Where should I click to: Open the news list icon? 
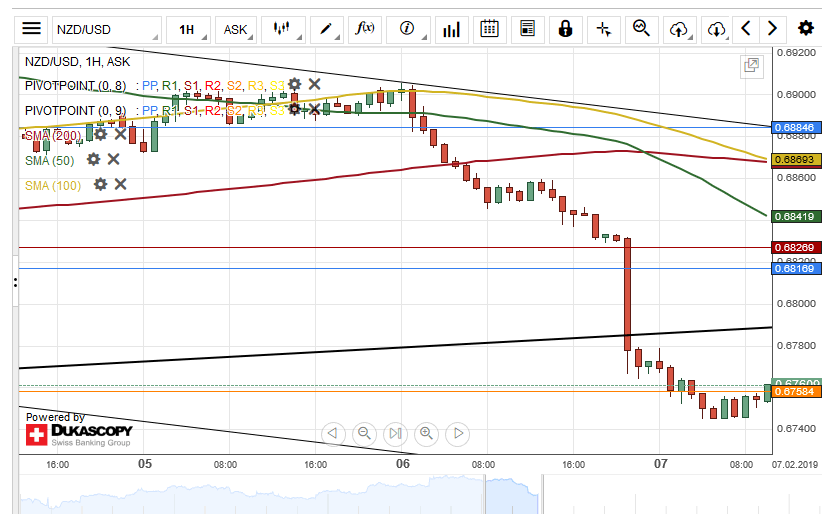pyautogui.click(x=527, y=29)
